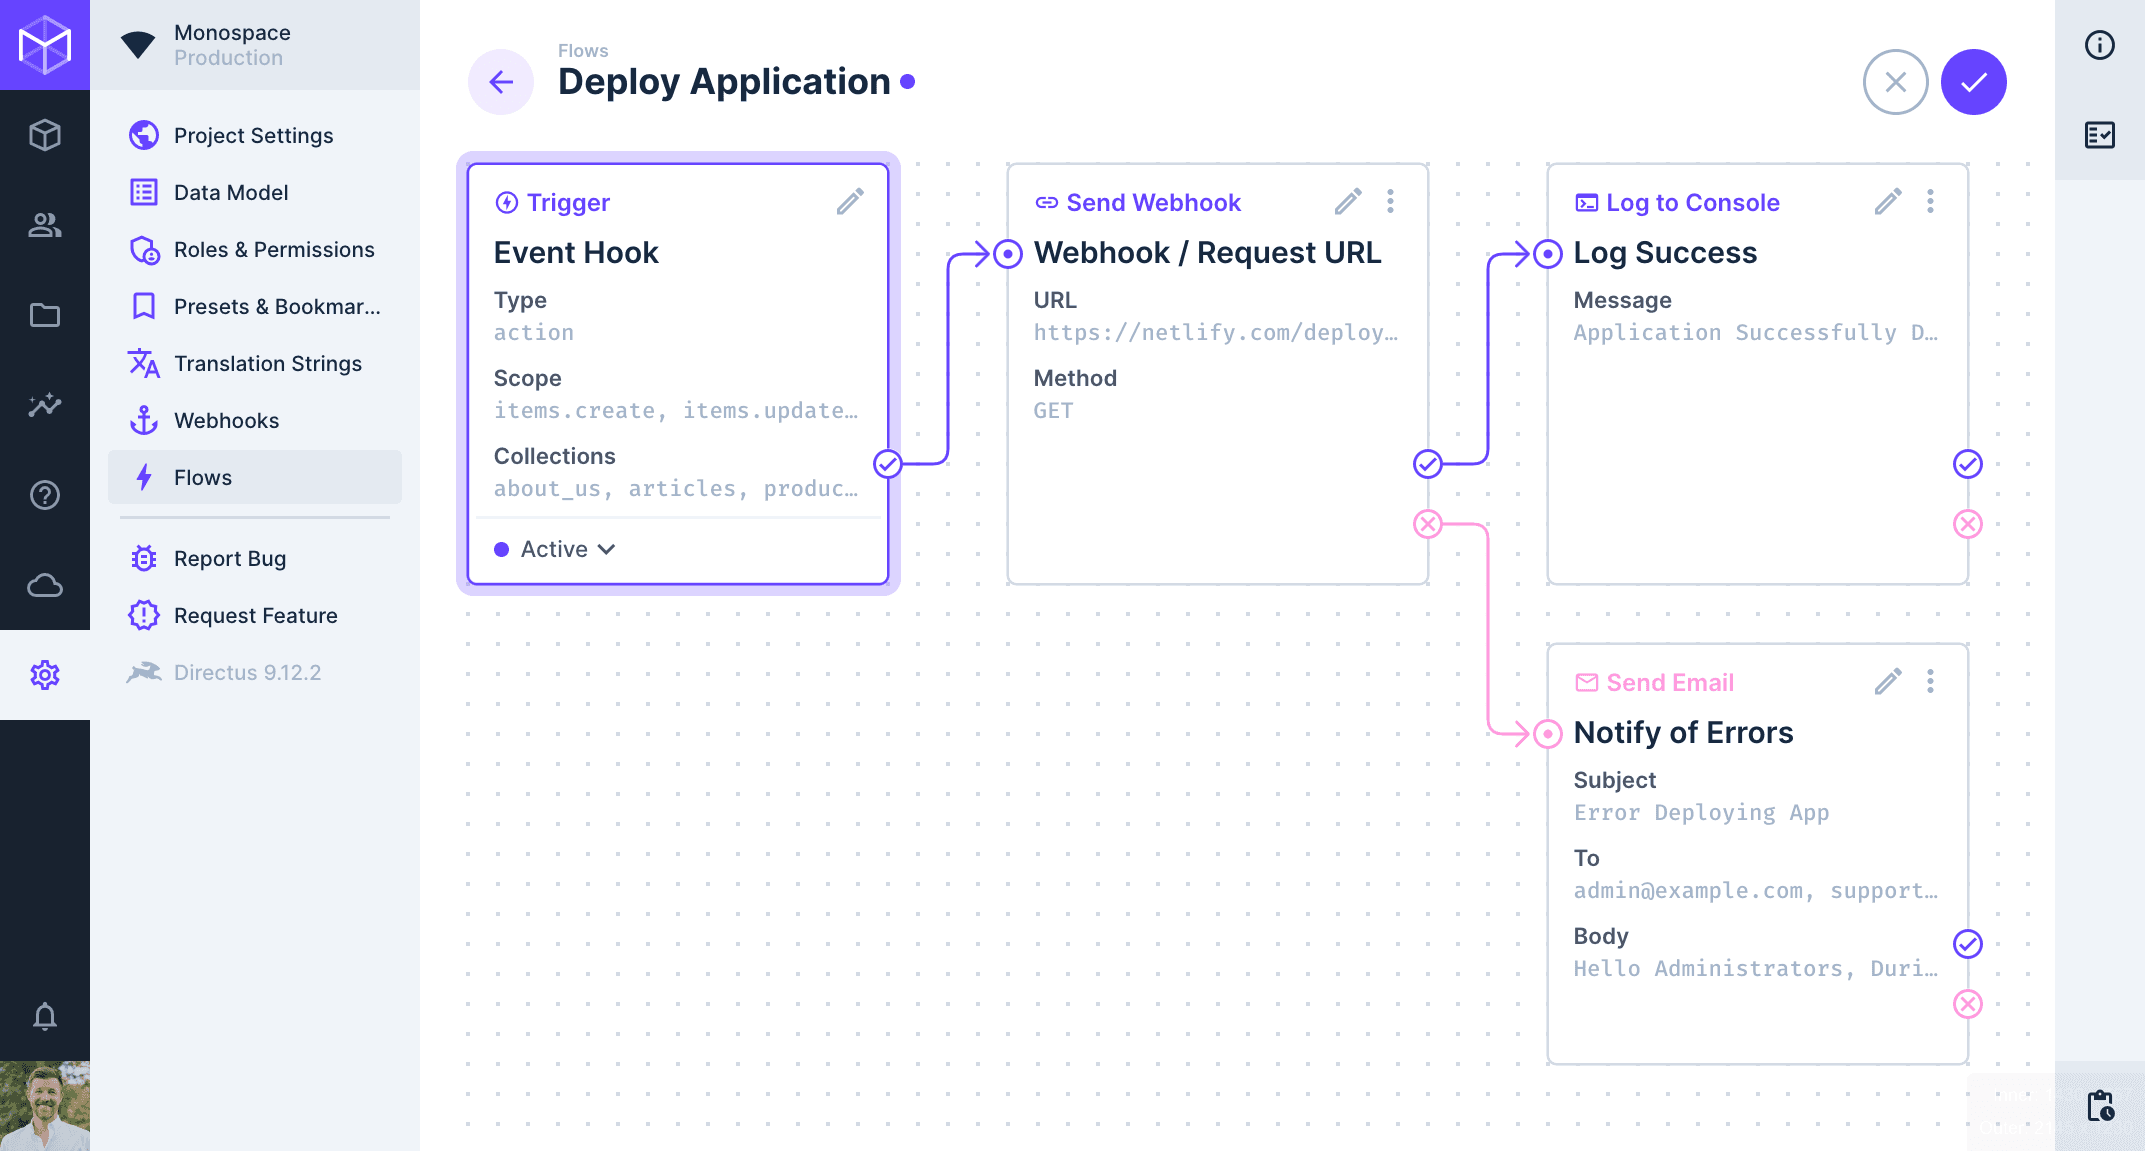
Task: Click Send Email success output connector
Action: click(x=1968, y=944)
